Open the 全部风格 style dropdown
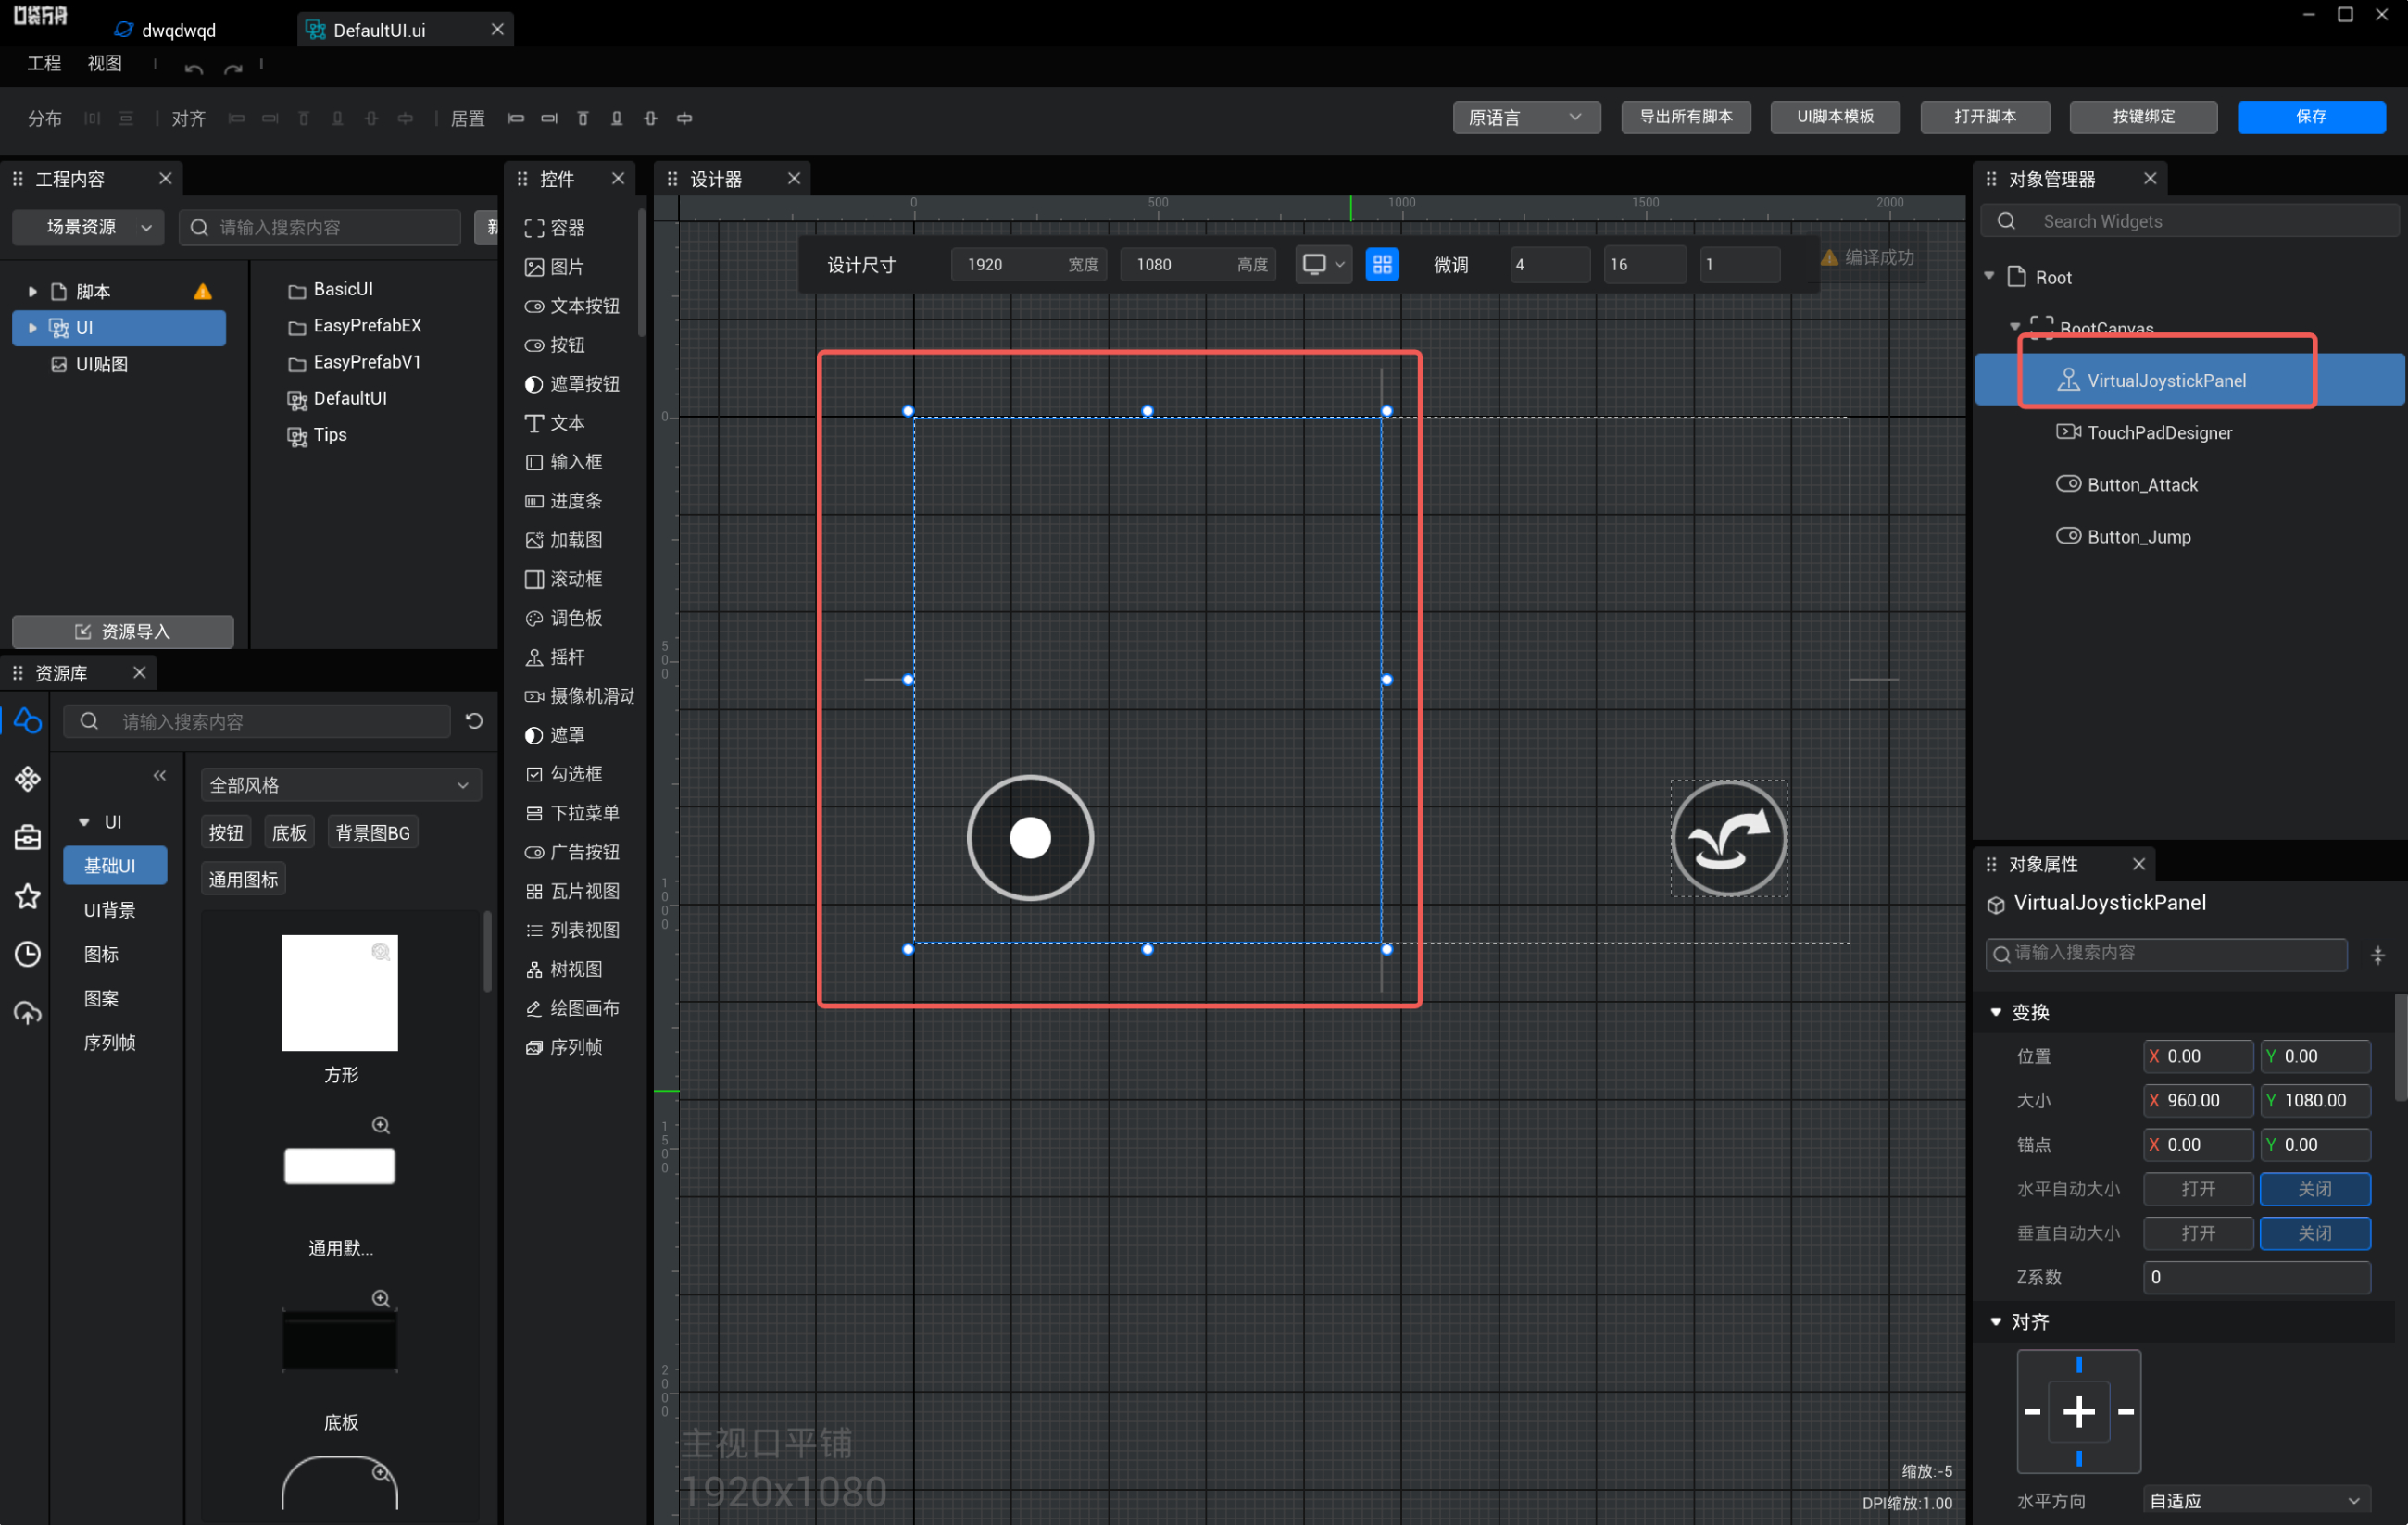The image size is (2408, 1525). pyautogui.click(x=340, y=785)
